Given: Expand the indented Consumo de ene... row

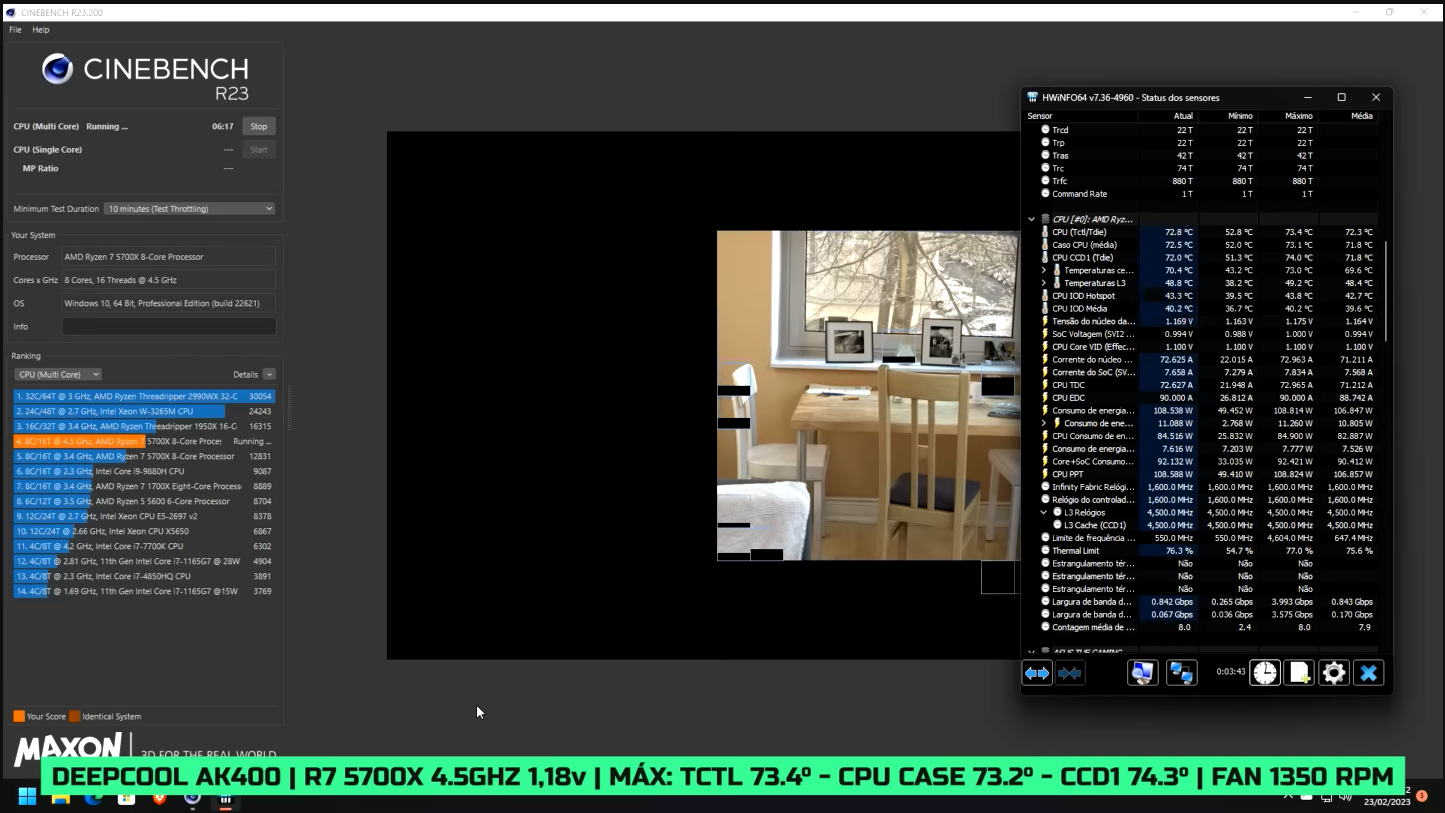Looking at the screenshot, I should pos(1044,423).
